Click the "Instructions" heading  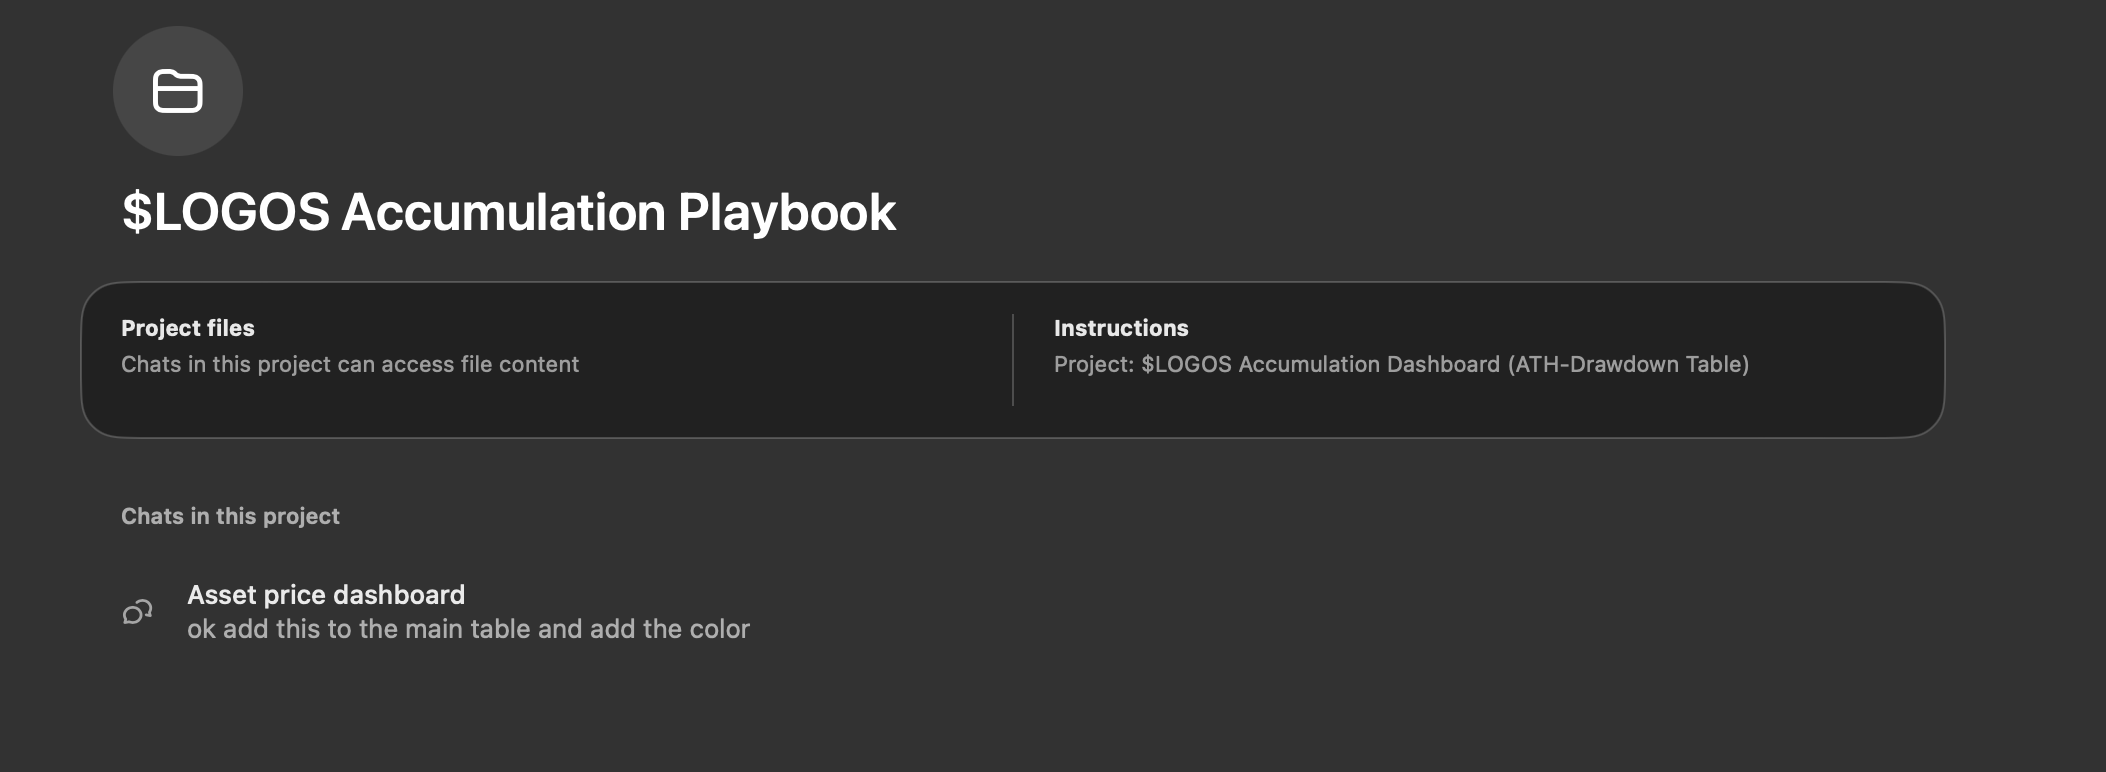[x=1121, y=328]
